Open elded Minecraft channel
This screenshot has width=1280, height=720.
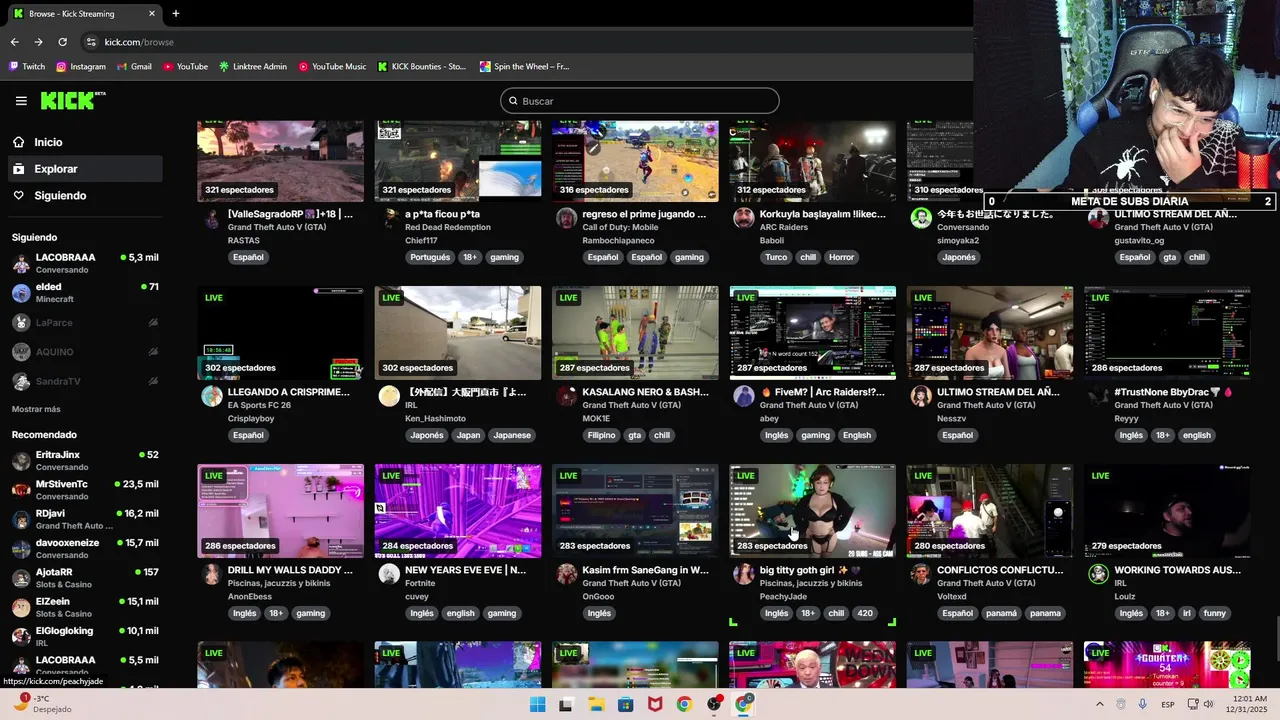[84, 293]
